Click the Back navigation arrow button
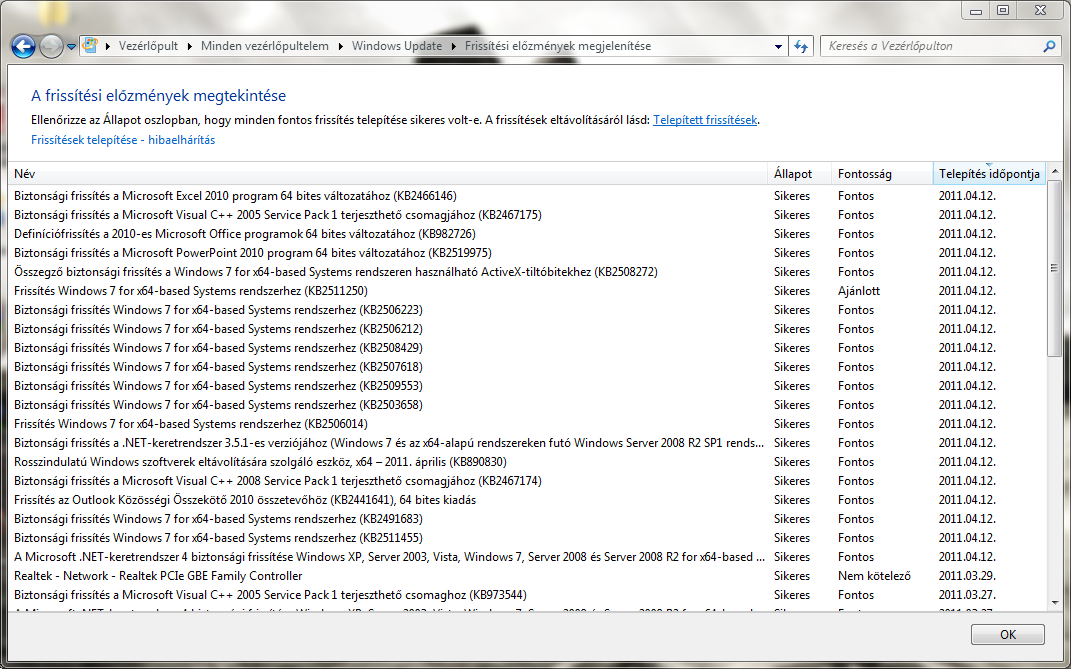The width and height of the screenshot is (1071, 669). click(x=23, y=46)
